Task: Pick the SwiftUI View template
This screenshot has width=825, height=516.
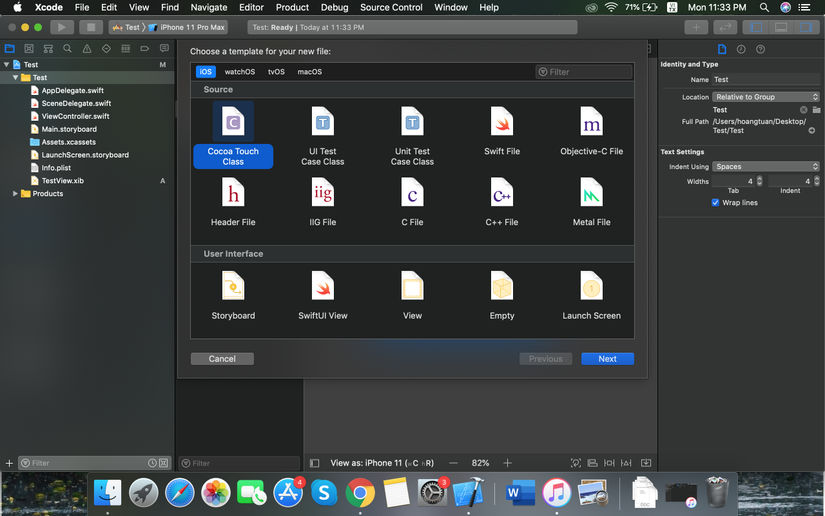Action: click(x=323, y=287)
